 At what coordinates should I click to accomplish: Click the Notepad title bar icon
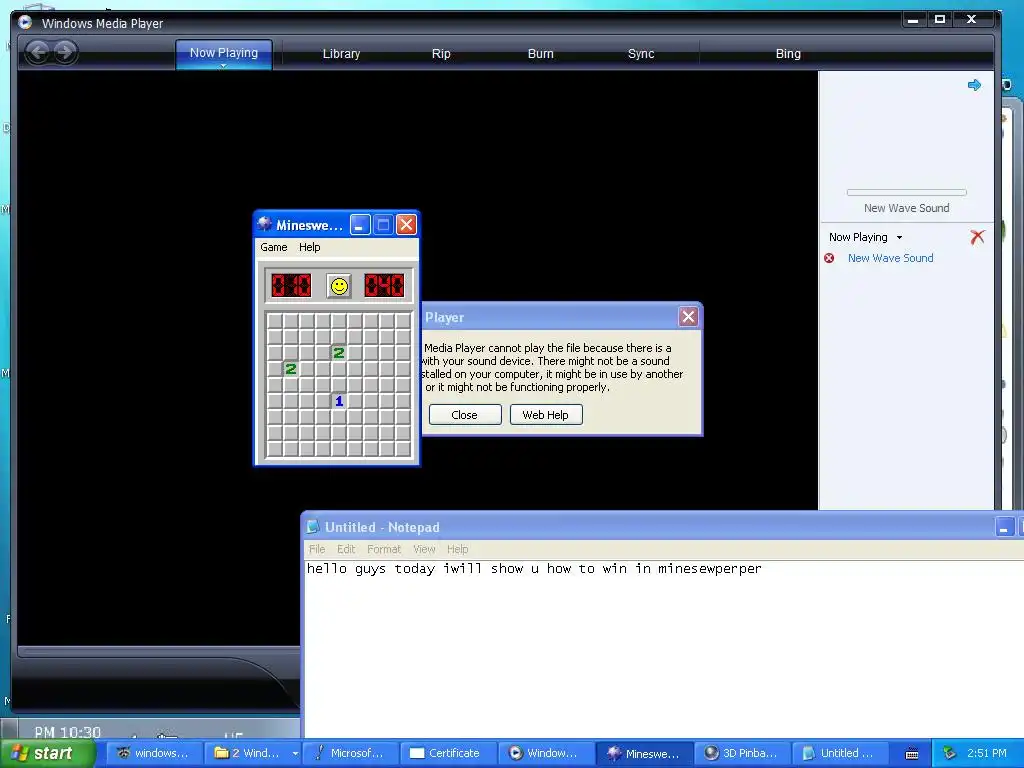(x=313, y=526)
